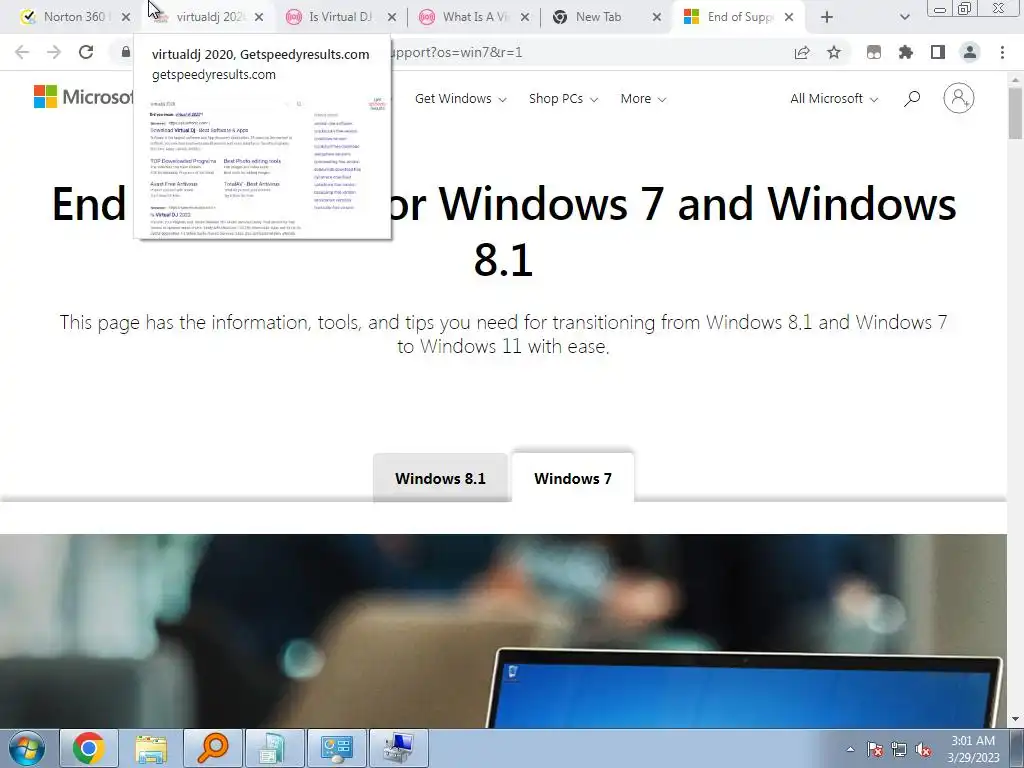Click the scrollbar down arrow

(1015, 720)
